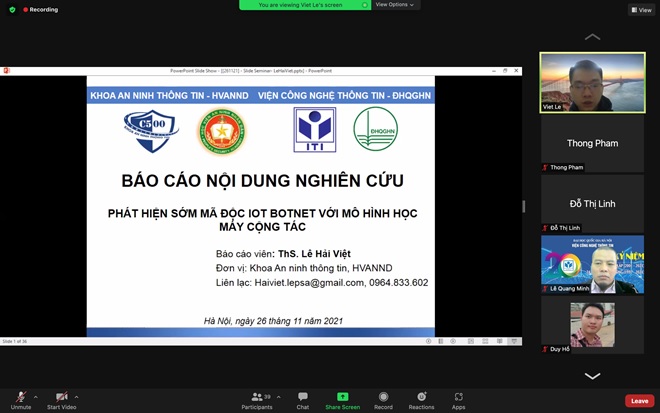
Task: Click the encryption shield icon
Action: (12, 9)
